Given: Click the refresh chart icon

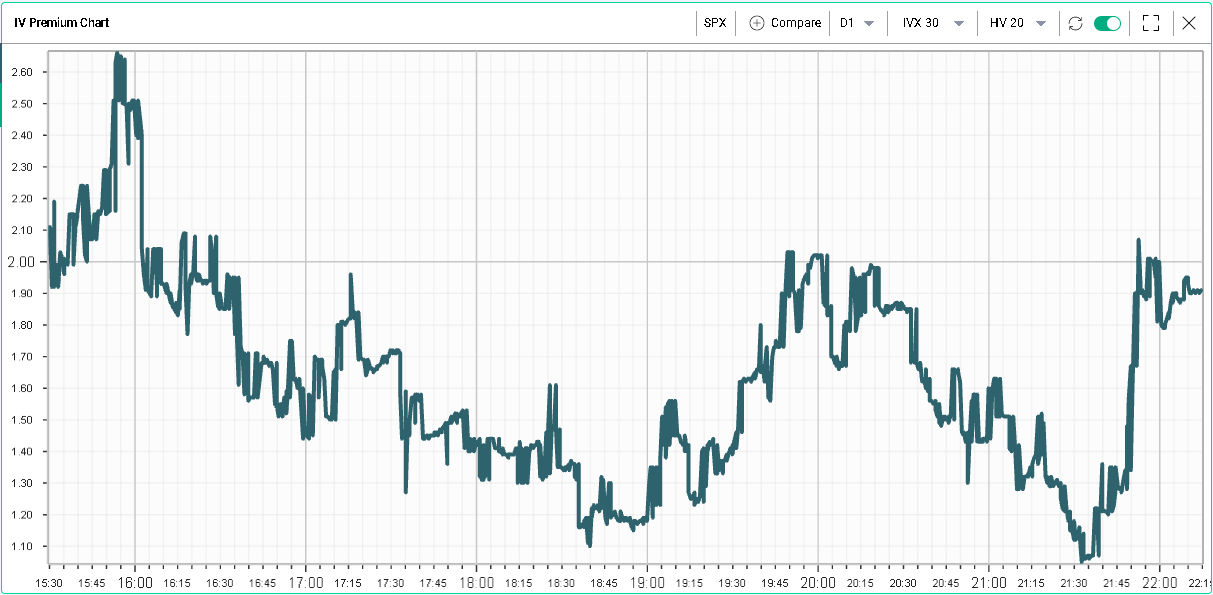Looking at the screenshot, I should (x=1075, y=23).
